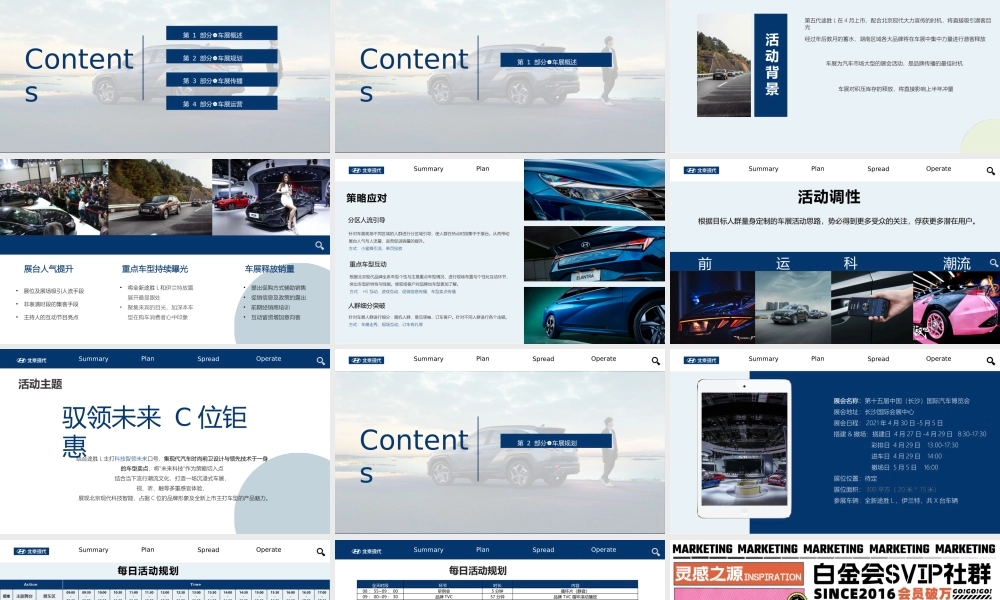Click search icon on 活动主题 slide
Screen dimensions: 1000x600
tap(320, 361)
